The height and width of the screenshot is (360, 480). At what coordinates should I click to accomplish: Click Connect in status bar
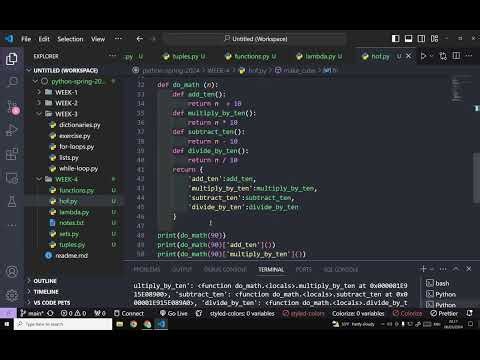[129, 313]
